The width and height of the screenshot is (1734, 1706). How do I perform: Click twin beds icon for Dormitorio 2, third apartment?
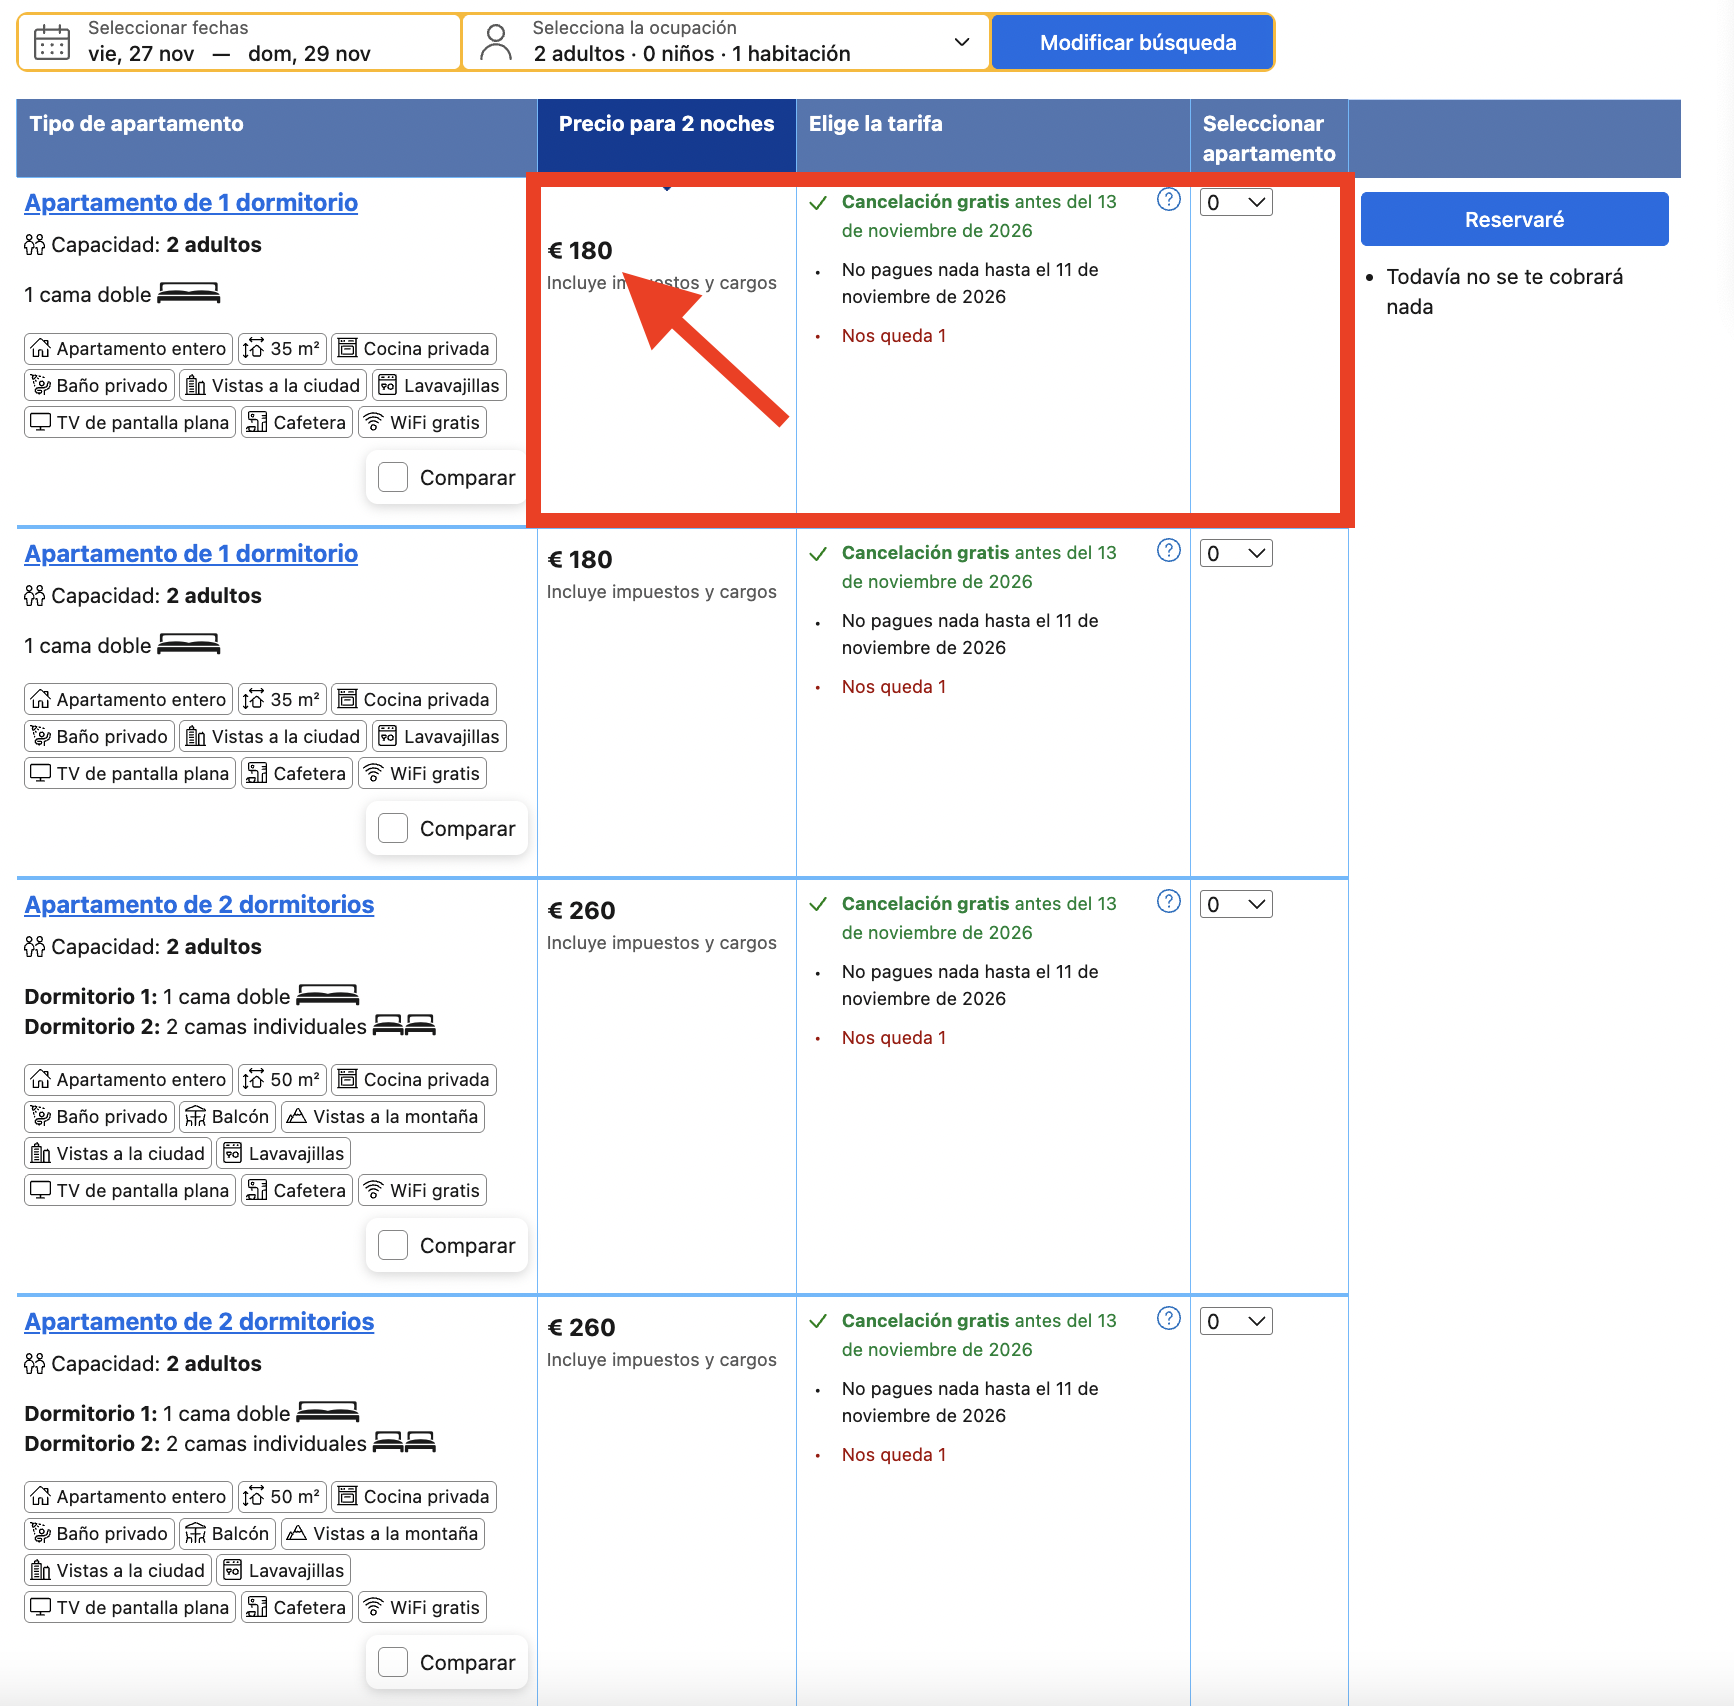[404, 1025]
